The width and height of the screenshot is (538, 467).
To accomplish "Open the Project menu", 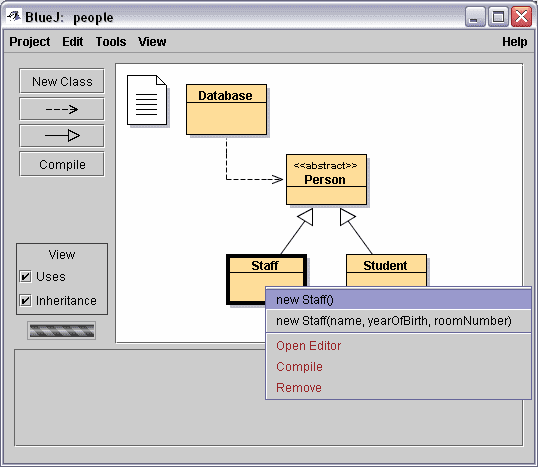I will pyautogui.click(x=30, y=42).
